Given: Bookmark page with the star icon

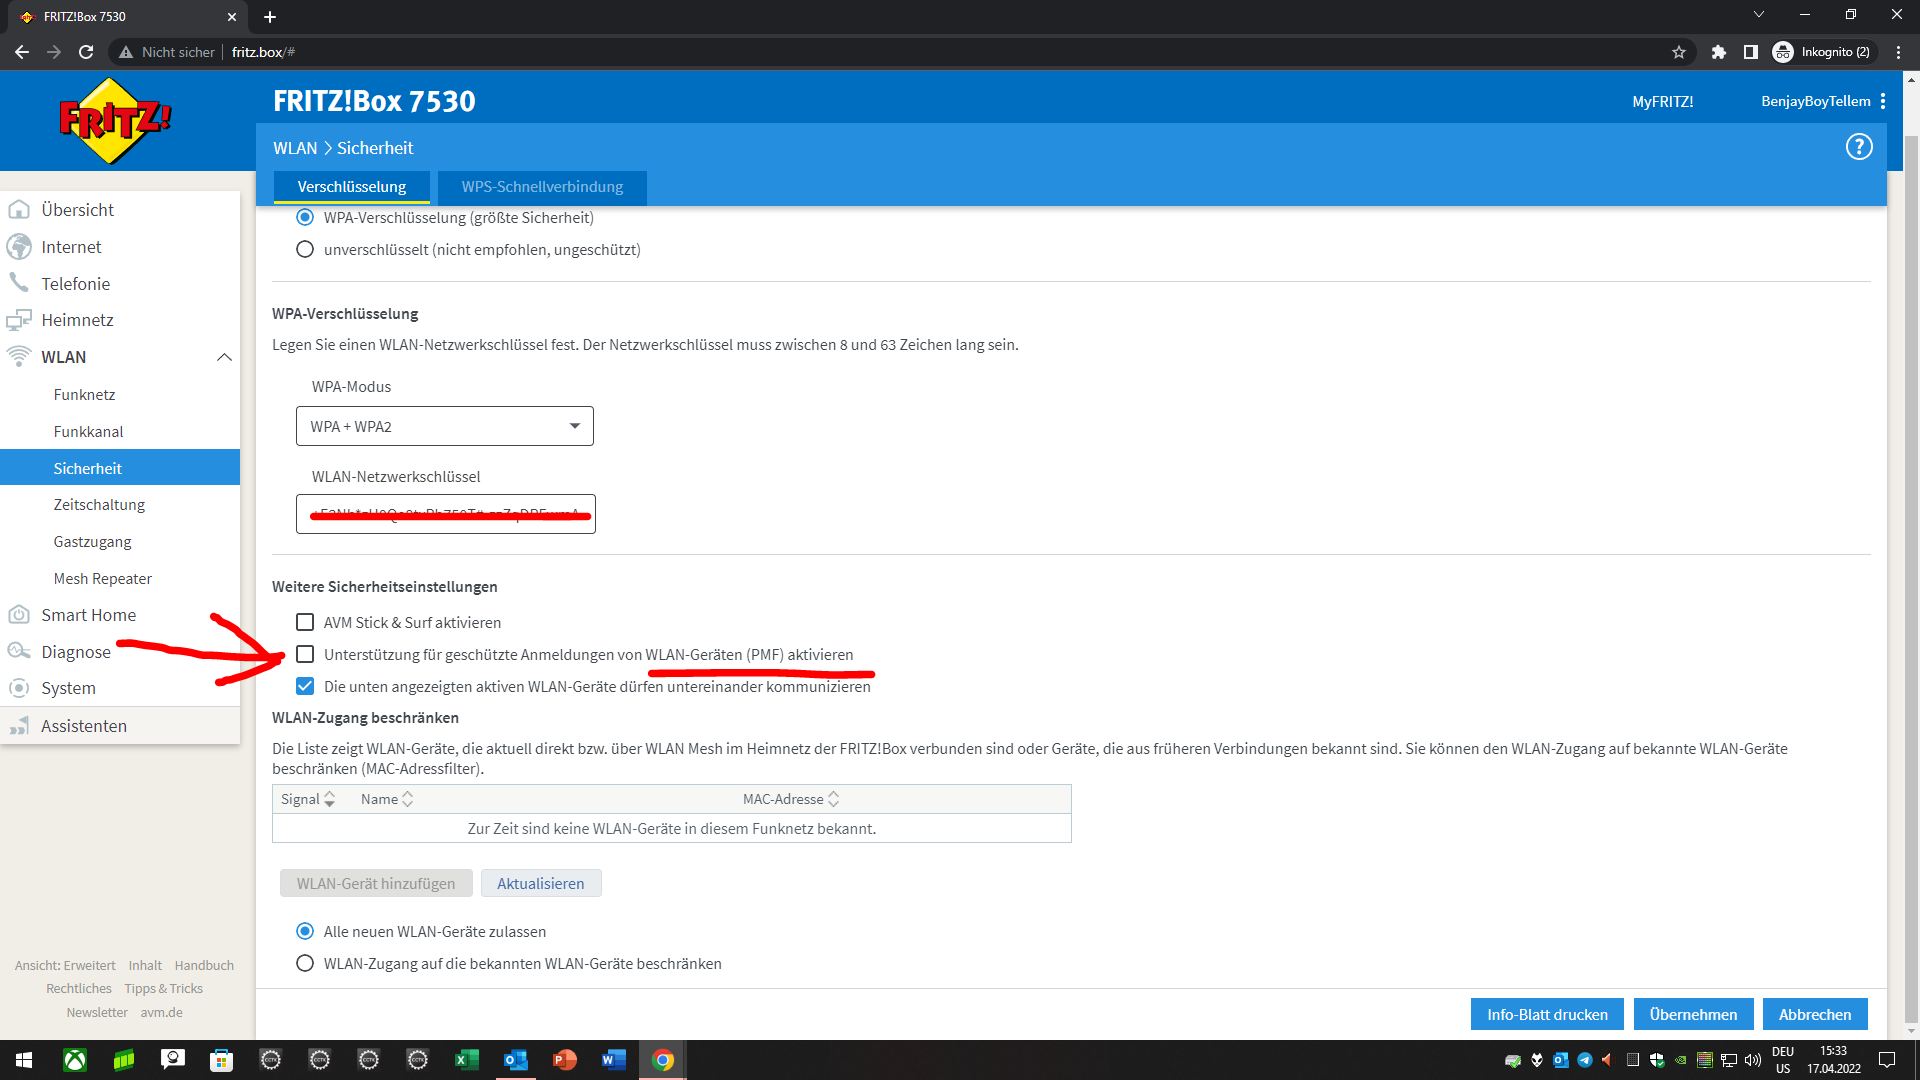Looking at the screenshot, I should [x=1679, y=52].
